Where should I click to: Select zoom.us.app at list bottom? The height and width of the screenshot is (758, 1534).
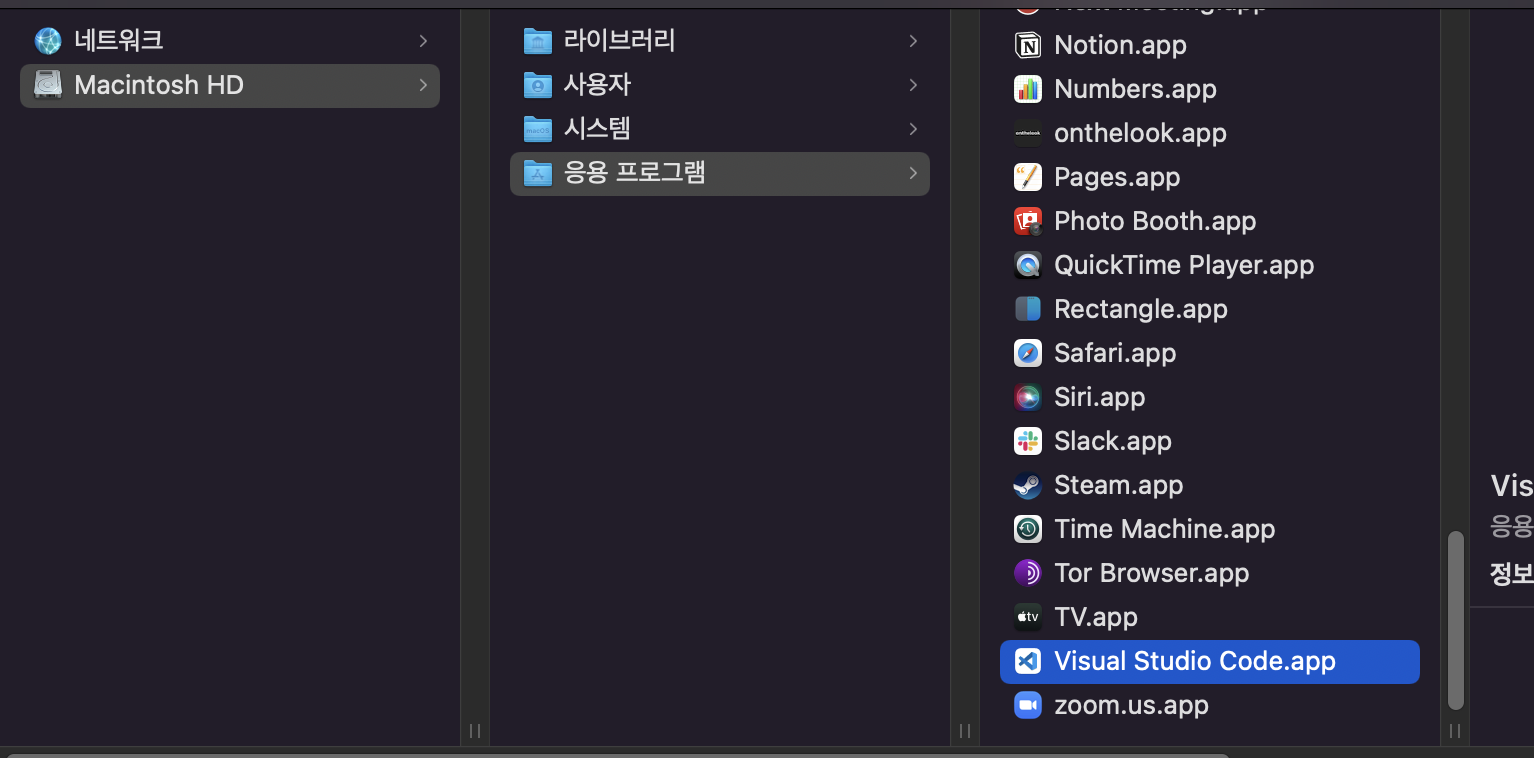click(x=1131, y=705)
